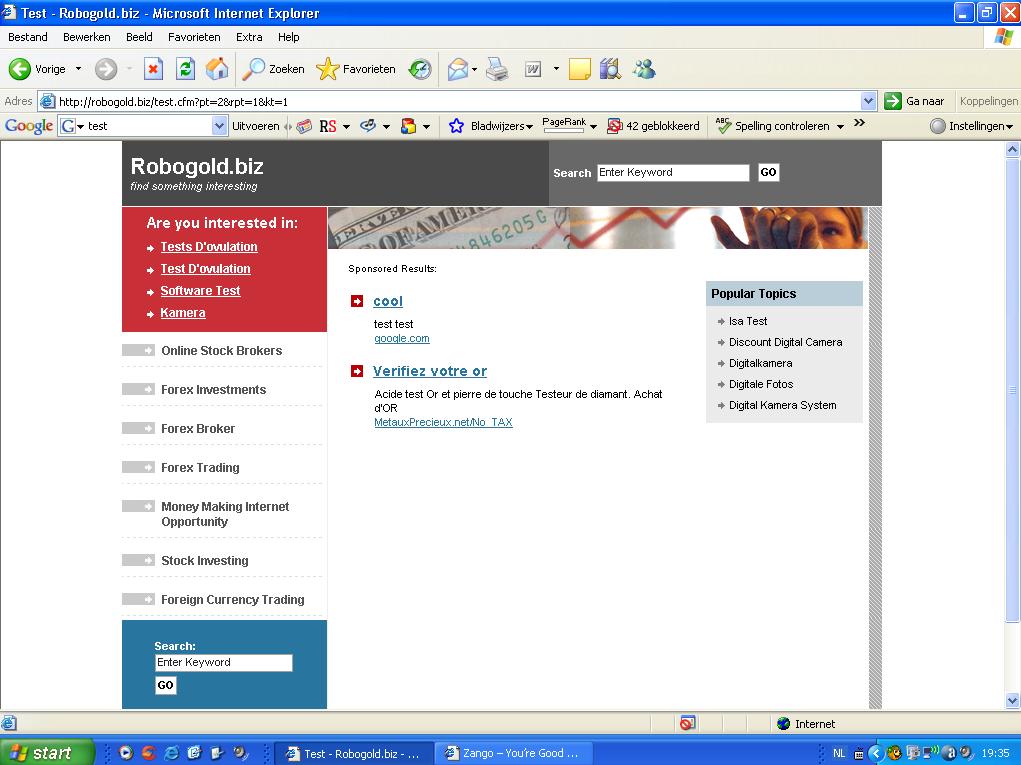Click the NL language indicator in tray
1021x765 pixels.
839,753
